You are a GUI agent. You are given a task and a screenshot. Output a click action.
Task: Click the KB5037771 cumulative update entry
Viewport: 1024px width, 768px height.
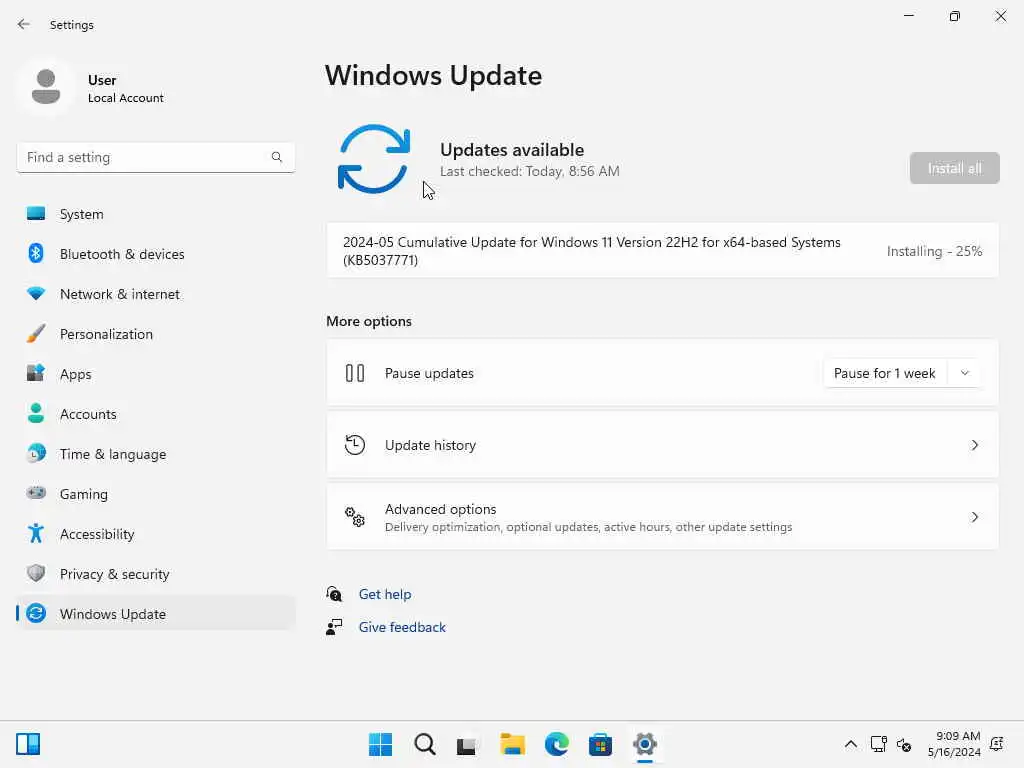coord(662,251)
